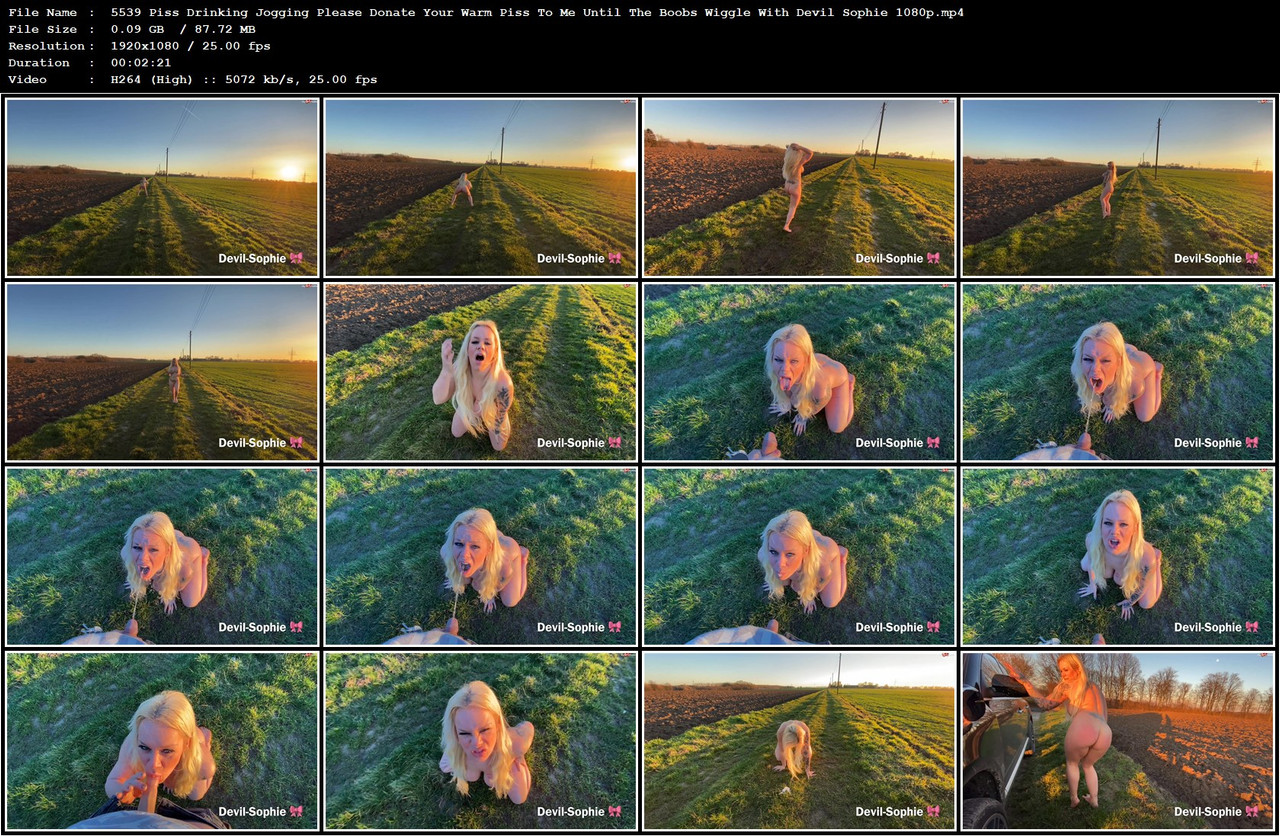Open the thumbnail showing a parked car
Viewport: 1280px width, 836px height.
1118,741
